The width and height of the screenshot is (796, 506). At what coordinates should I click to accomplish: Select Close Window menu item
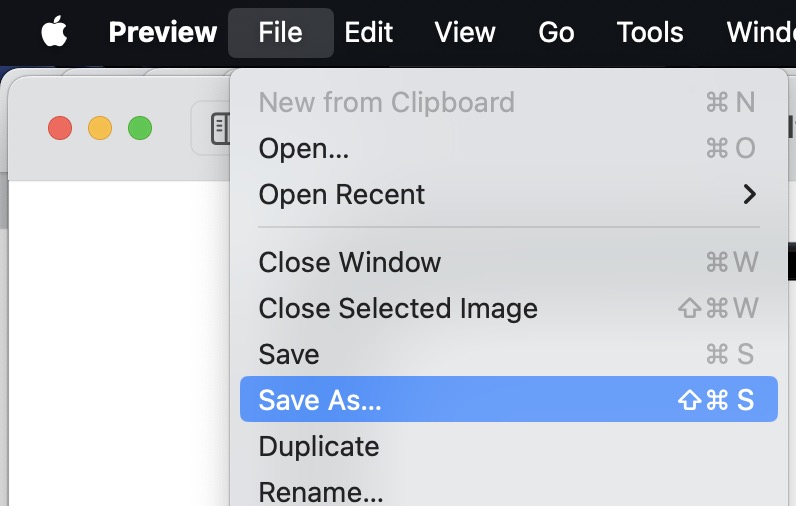tap(349, 262)
